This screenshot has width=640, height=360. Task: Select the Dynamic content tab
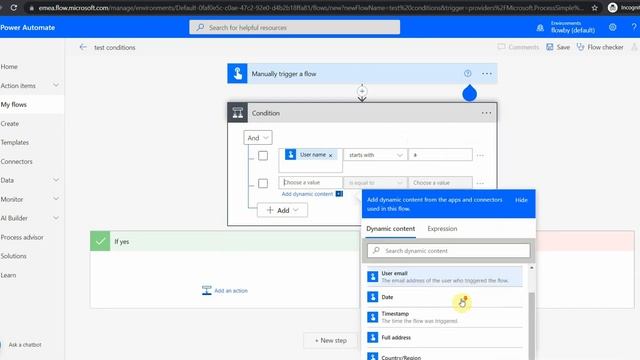(x=390, y=229)
